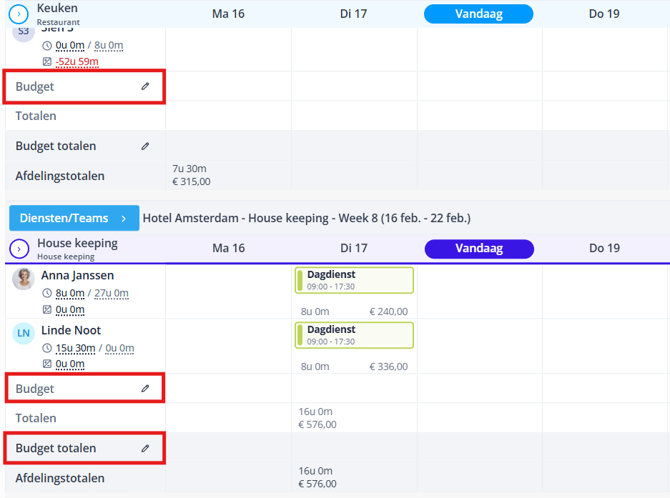Click the clock icon under Linde Noot
The width and height of the screenshot is (670, 498).
[47, 349]
